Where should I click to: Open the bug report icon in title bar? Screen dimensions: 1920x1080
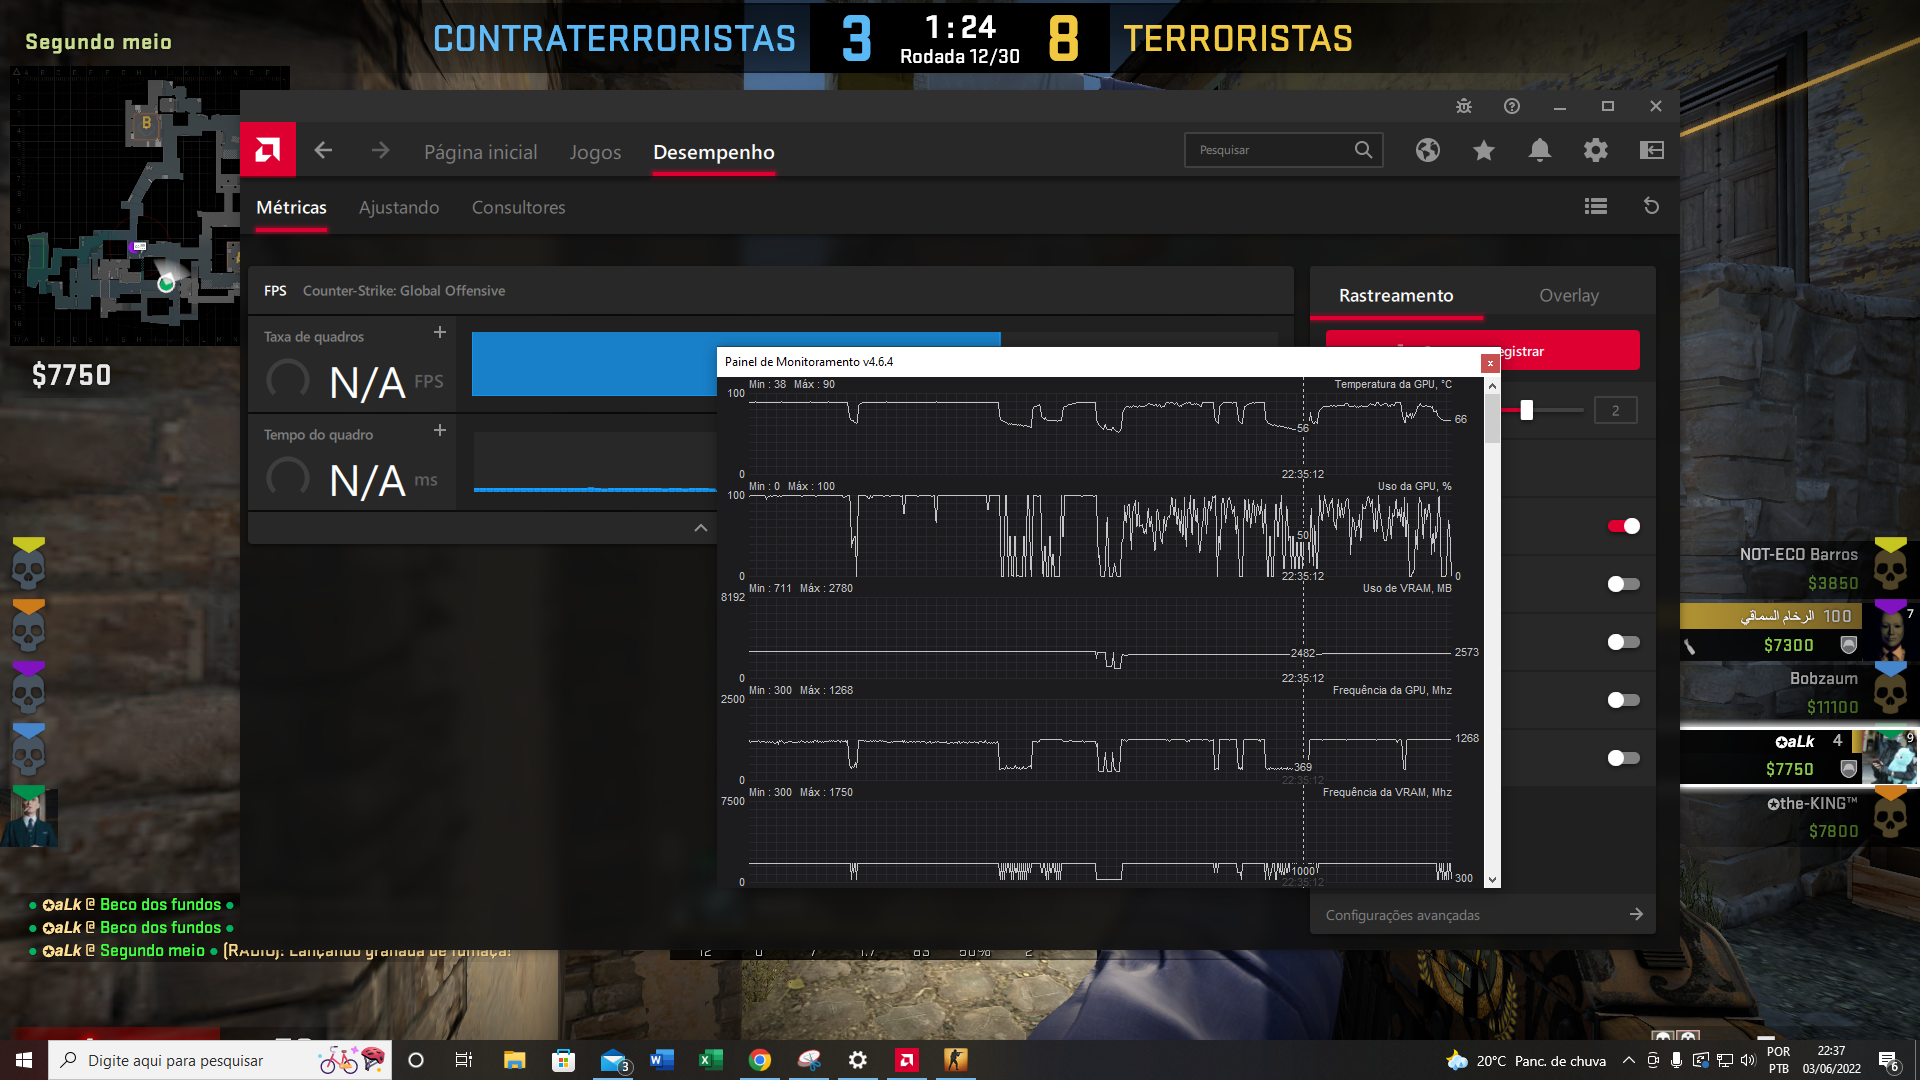[x=1464, y=106]
